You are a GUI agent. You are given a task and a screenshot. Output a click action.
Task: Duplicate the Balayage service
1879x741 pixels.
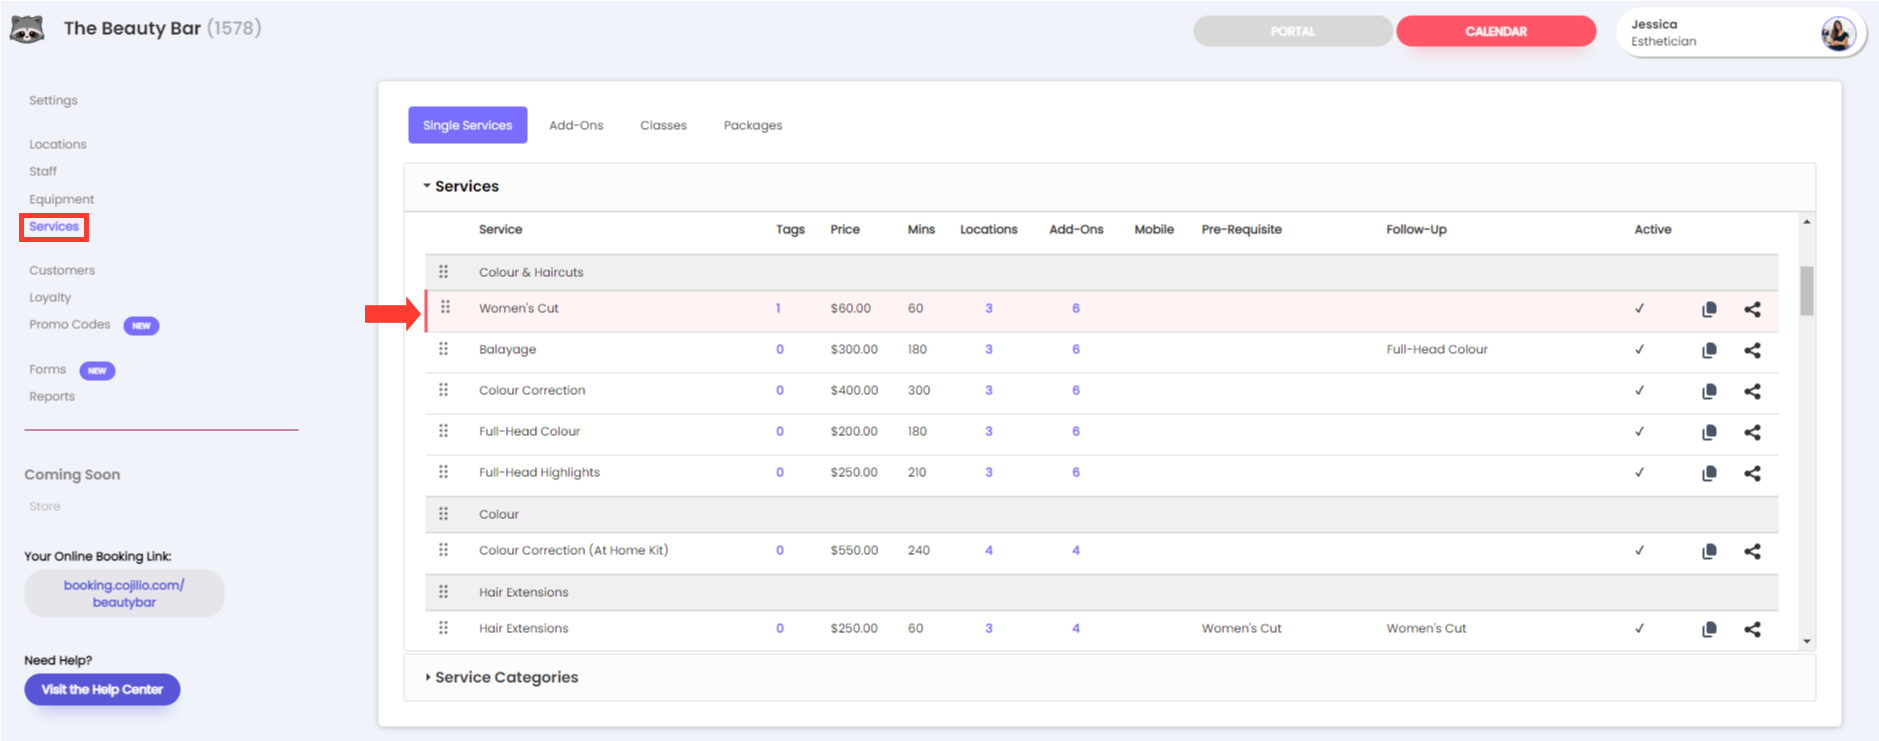pos(1709,350)
